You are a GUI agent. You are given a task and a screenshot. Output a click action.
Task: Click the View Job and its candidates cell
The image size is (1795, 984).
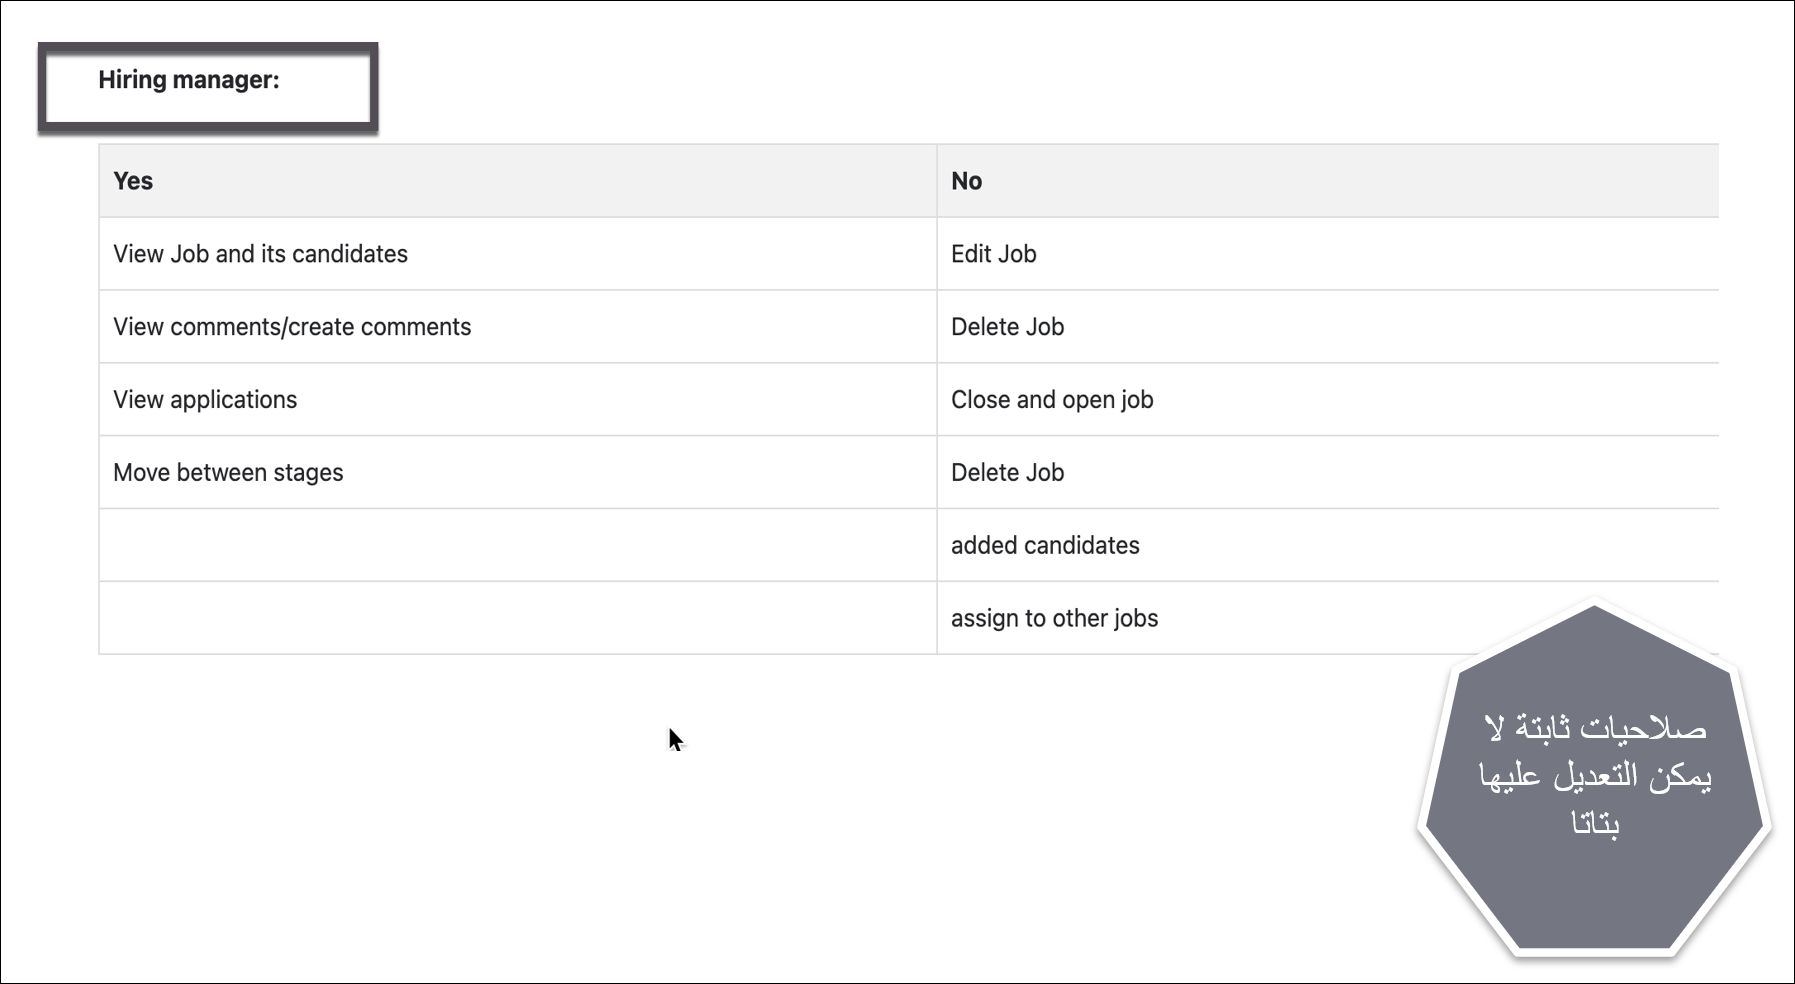click(260, 254)
